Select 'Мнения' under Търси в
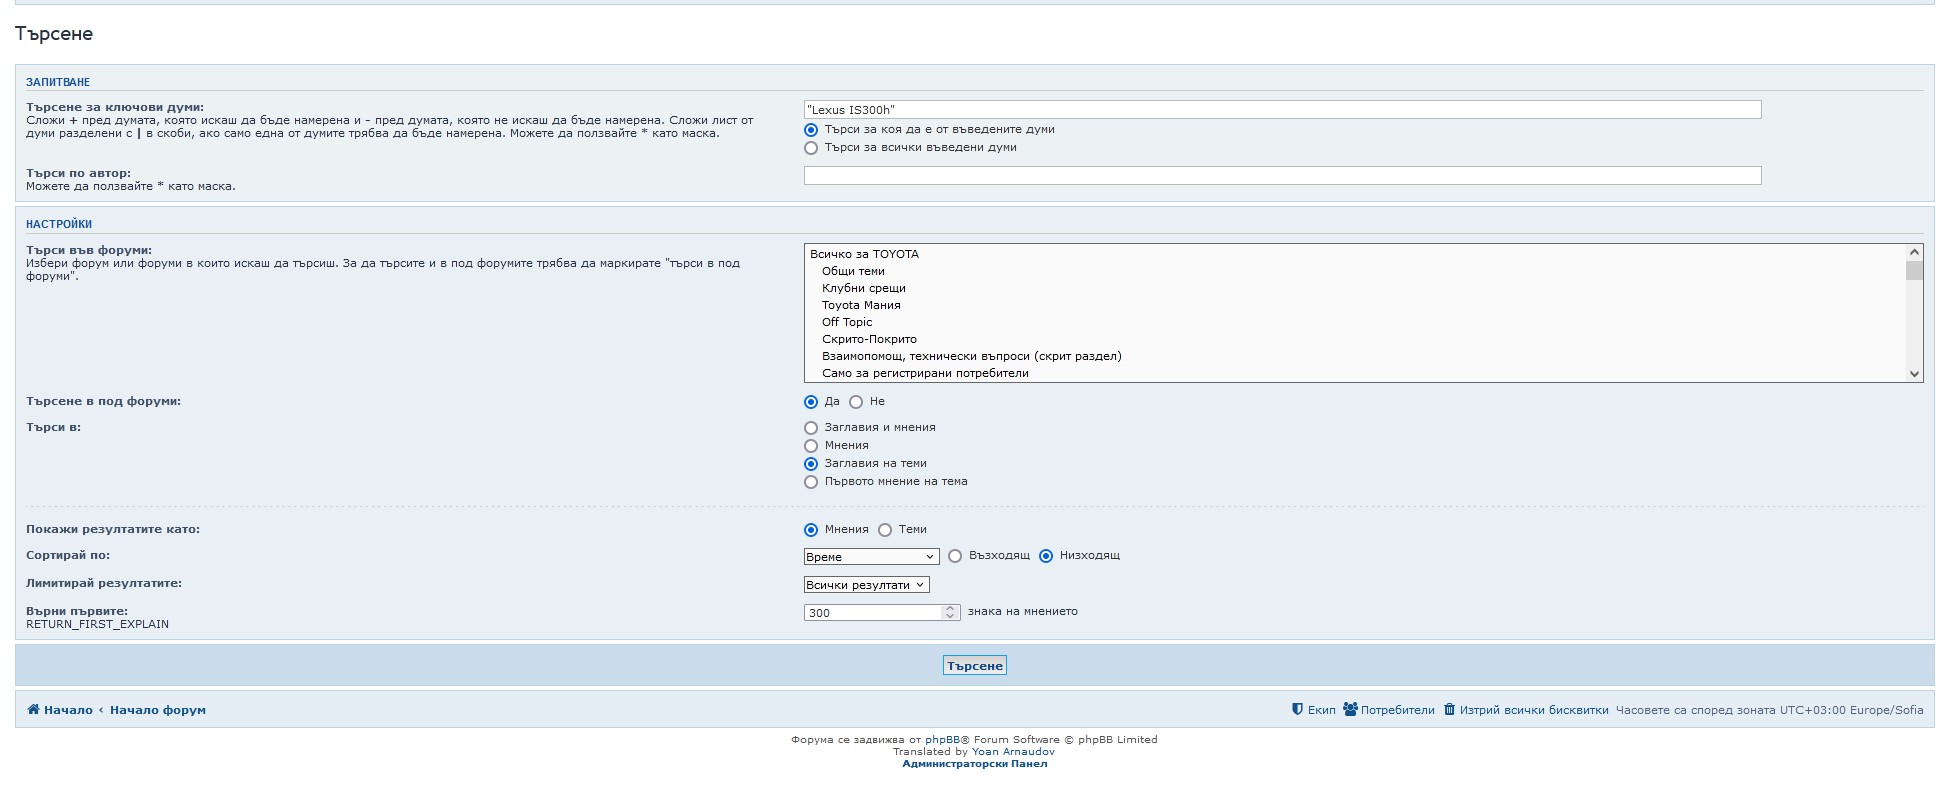Image resolution: width=1944 pixels, height=789 pixels. (x=811, y=446)
